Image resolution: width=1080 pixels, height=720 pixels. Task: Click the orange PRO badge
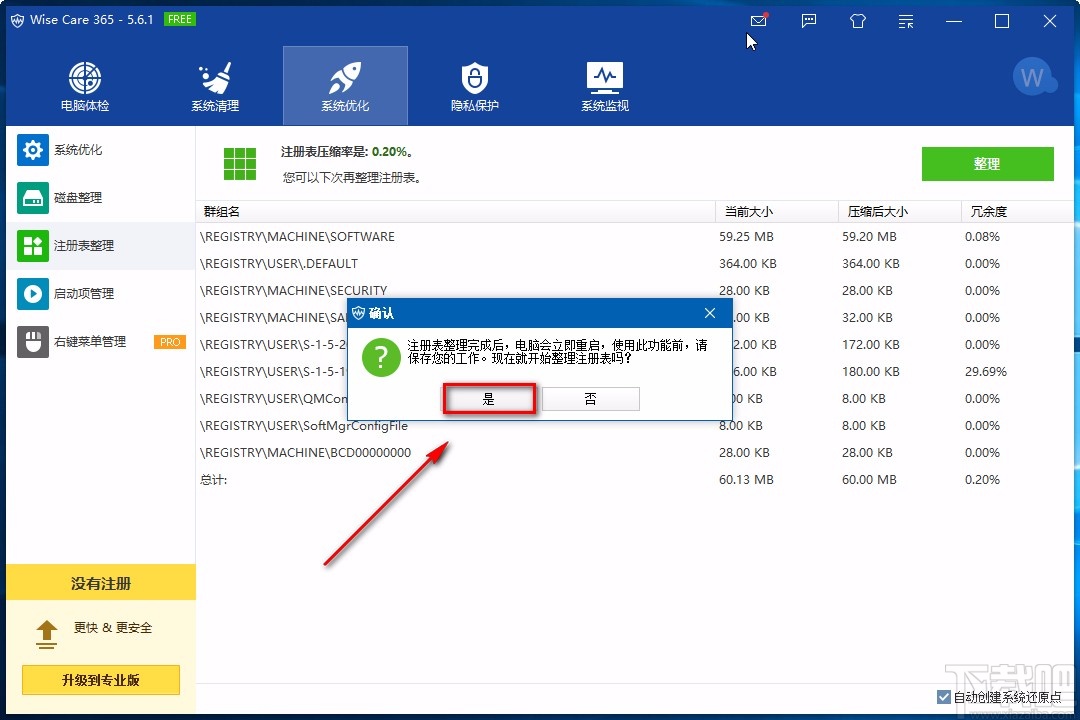(170, 342)
